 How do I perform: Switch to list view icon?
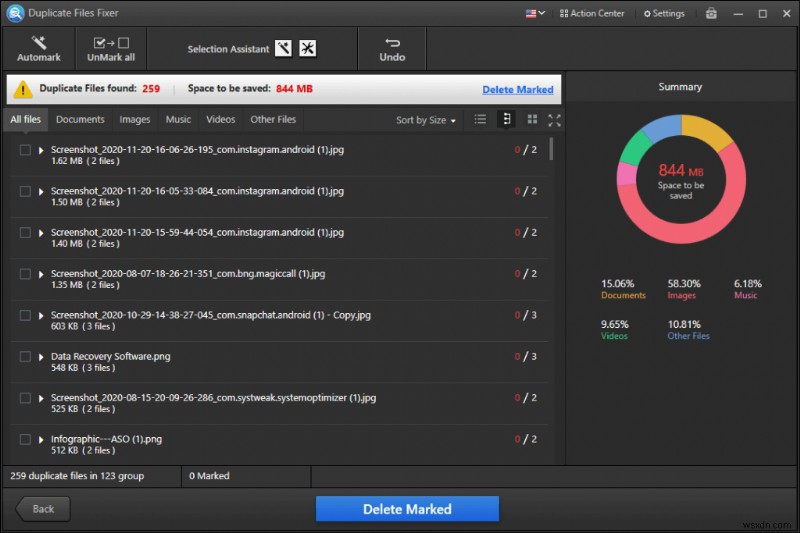(x=480, y=119)
